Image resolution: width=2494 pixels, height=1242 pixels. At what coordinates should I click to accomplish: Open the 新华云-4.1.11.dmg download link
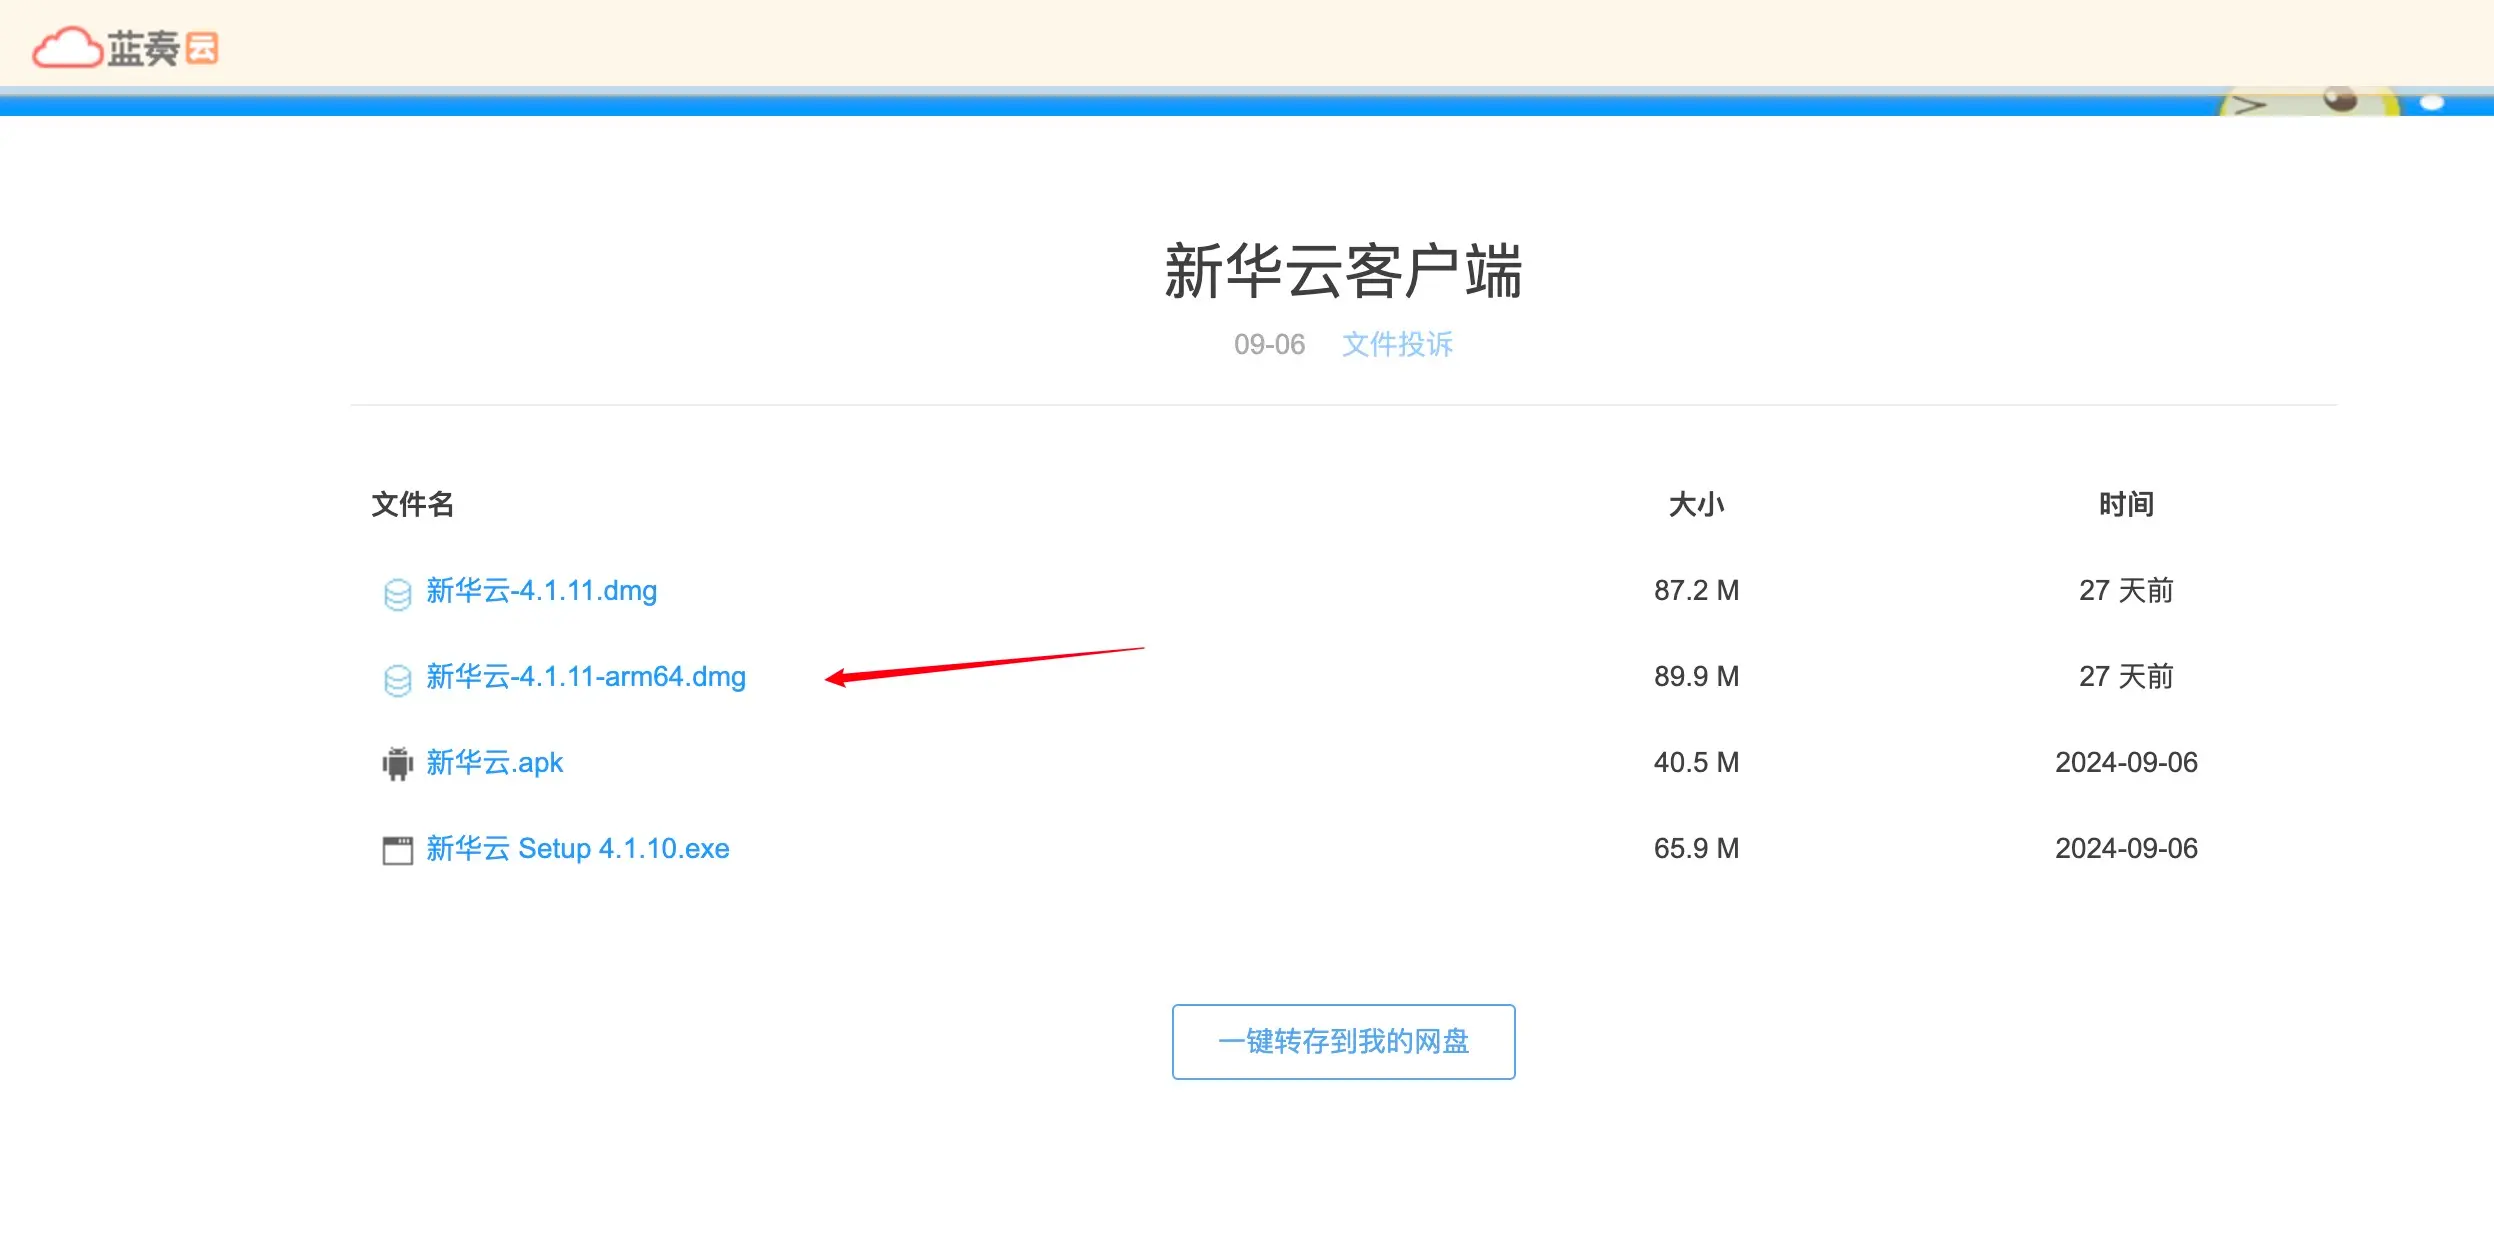tap(541, 590)
